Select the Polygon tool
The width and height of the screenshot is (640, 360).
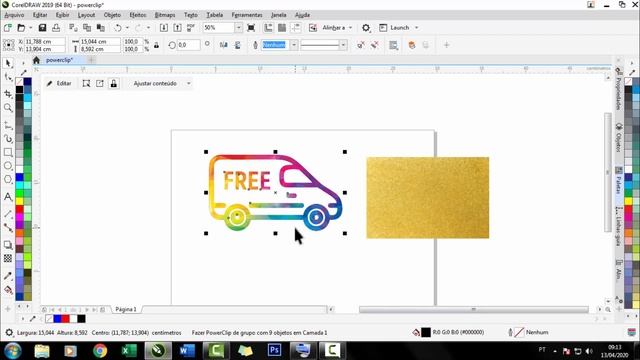[8, 179]
